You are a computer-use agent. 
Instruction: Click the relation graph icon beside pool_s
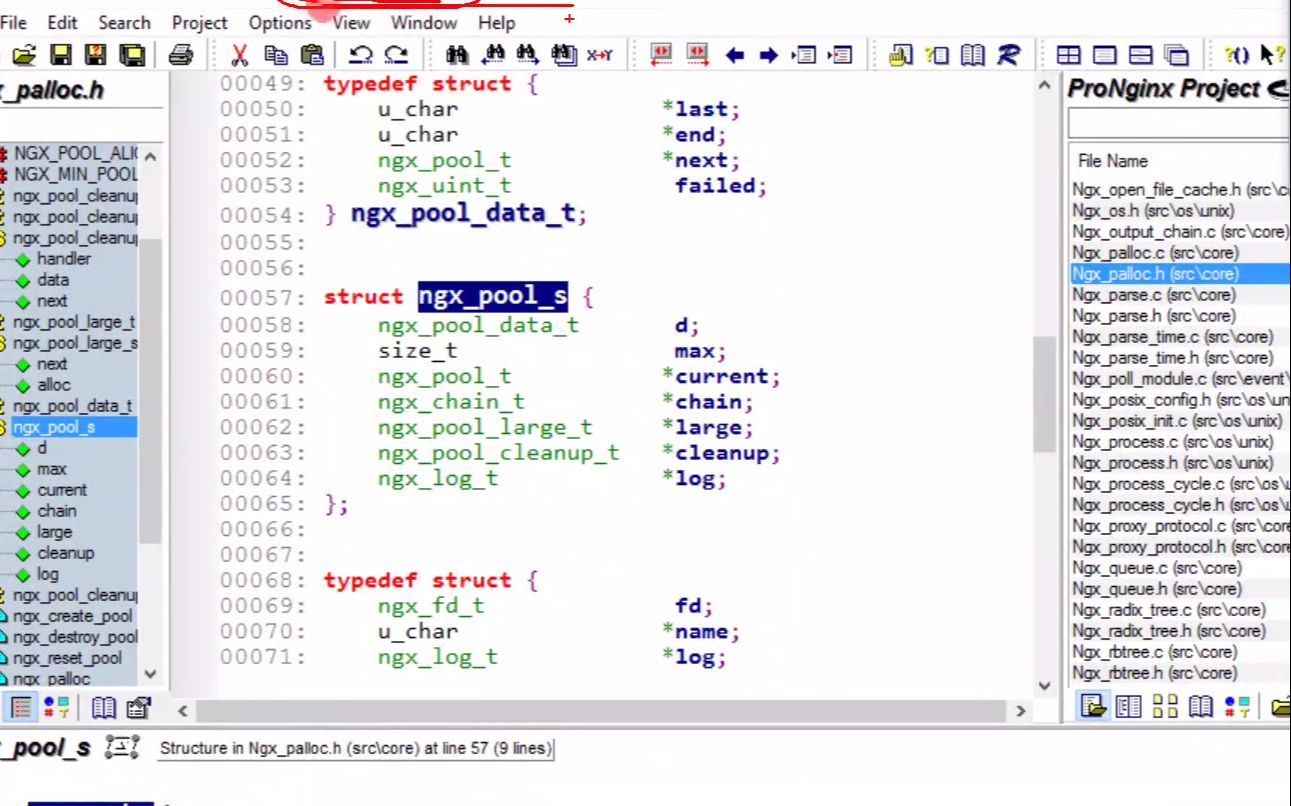point(122,747)
